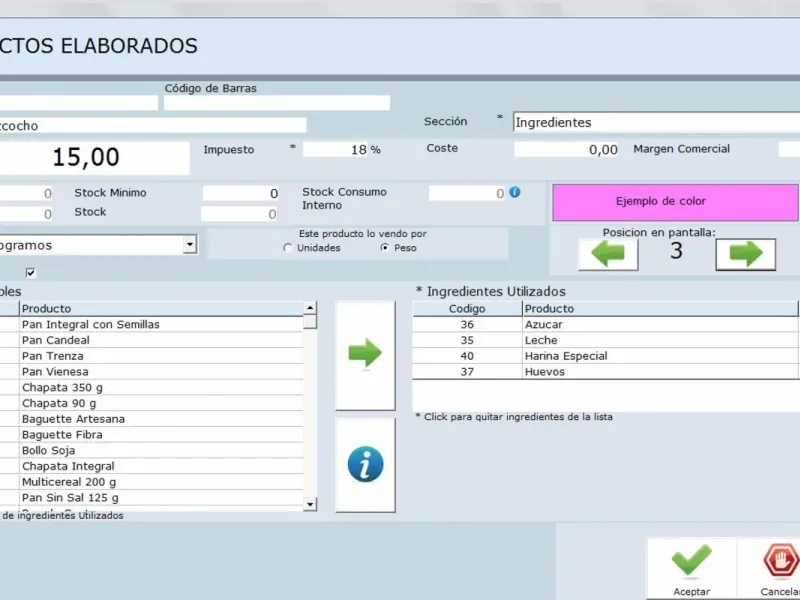Select 'Baguette Artesana' row
Viewport: 800px width, 600px height.
point(151,419)
